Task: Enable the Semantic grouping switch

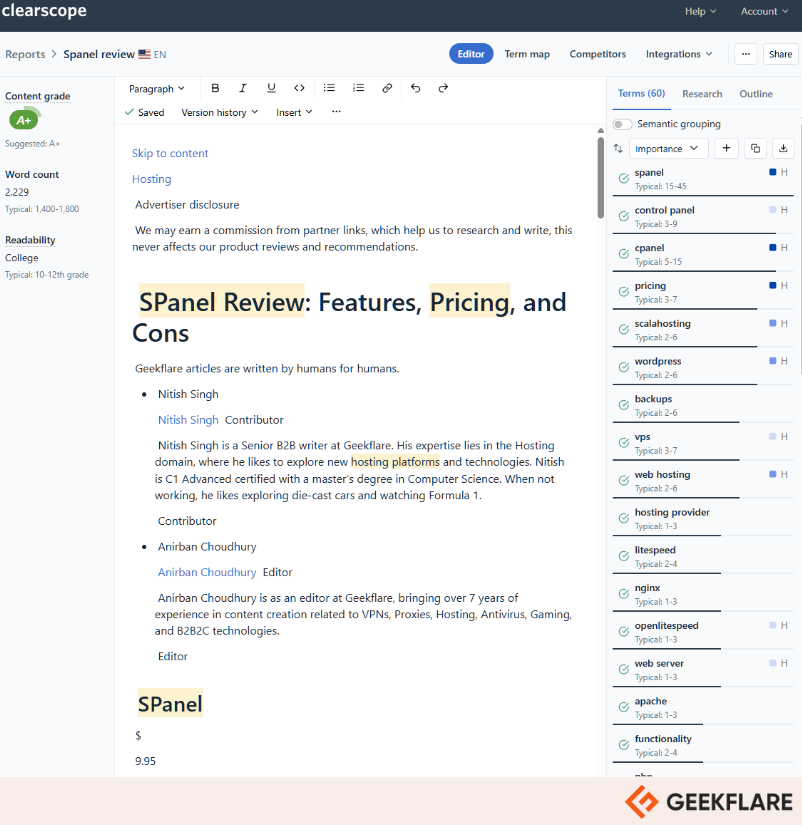Action: (622, 124)
